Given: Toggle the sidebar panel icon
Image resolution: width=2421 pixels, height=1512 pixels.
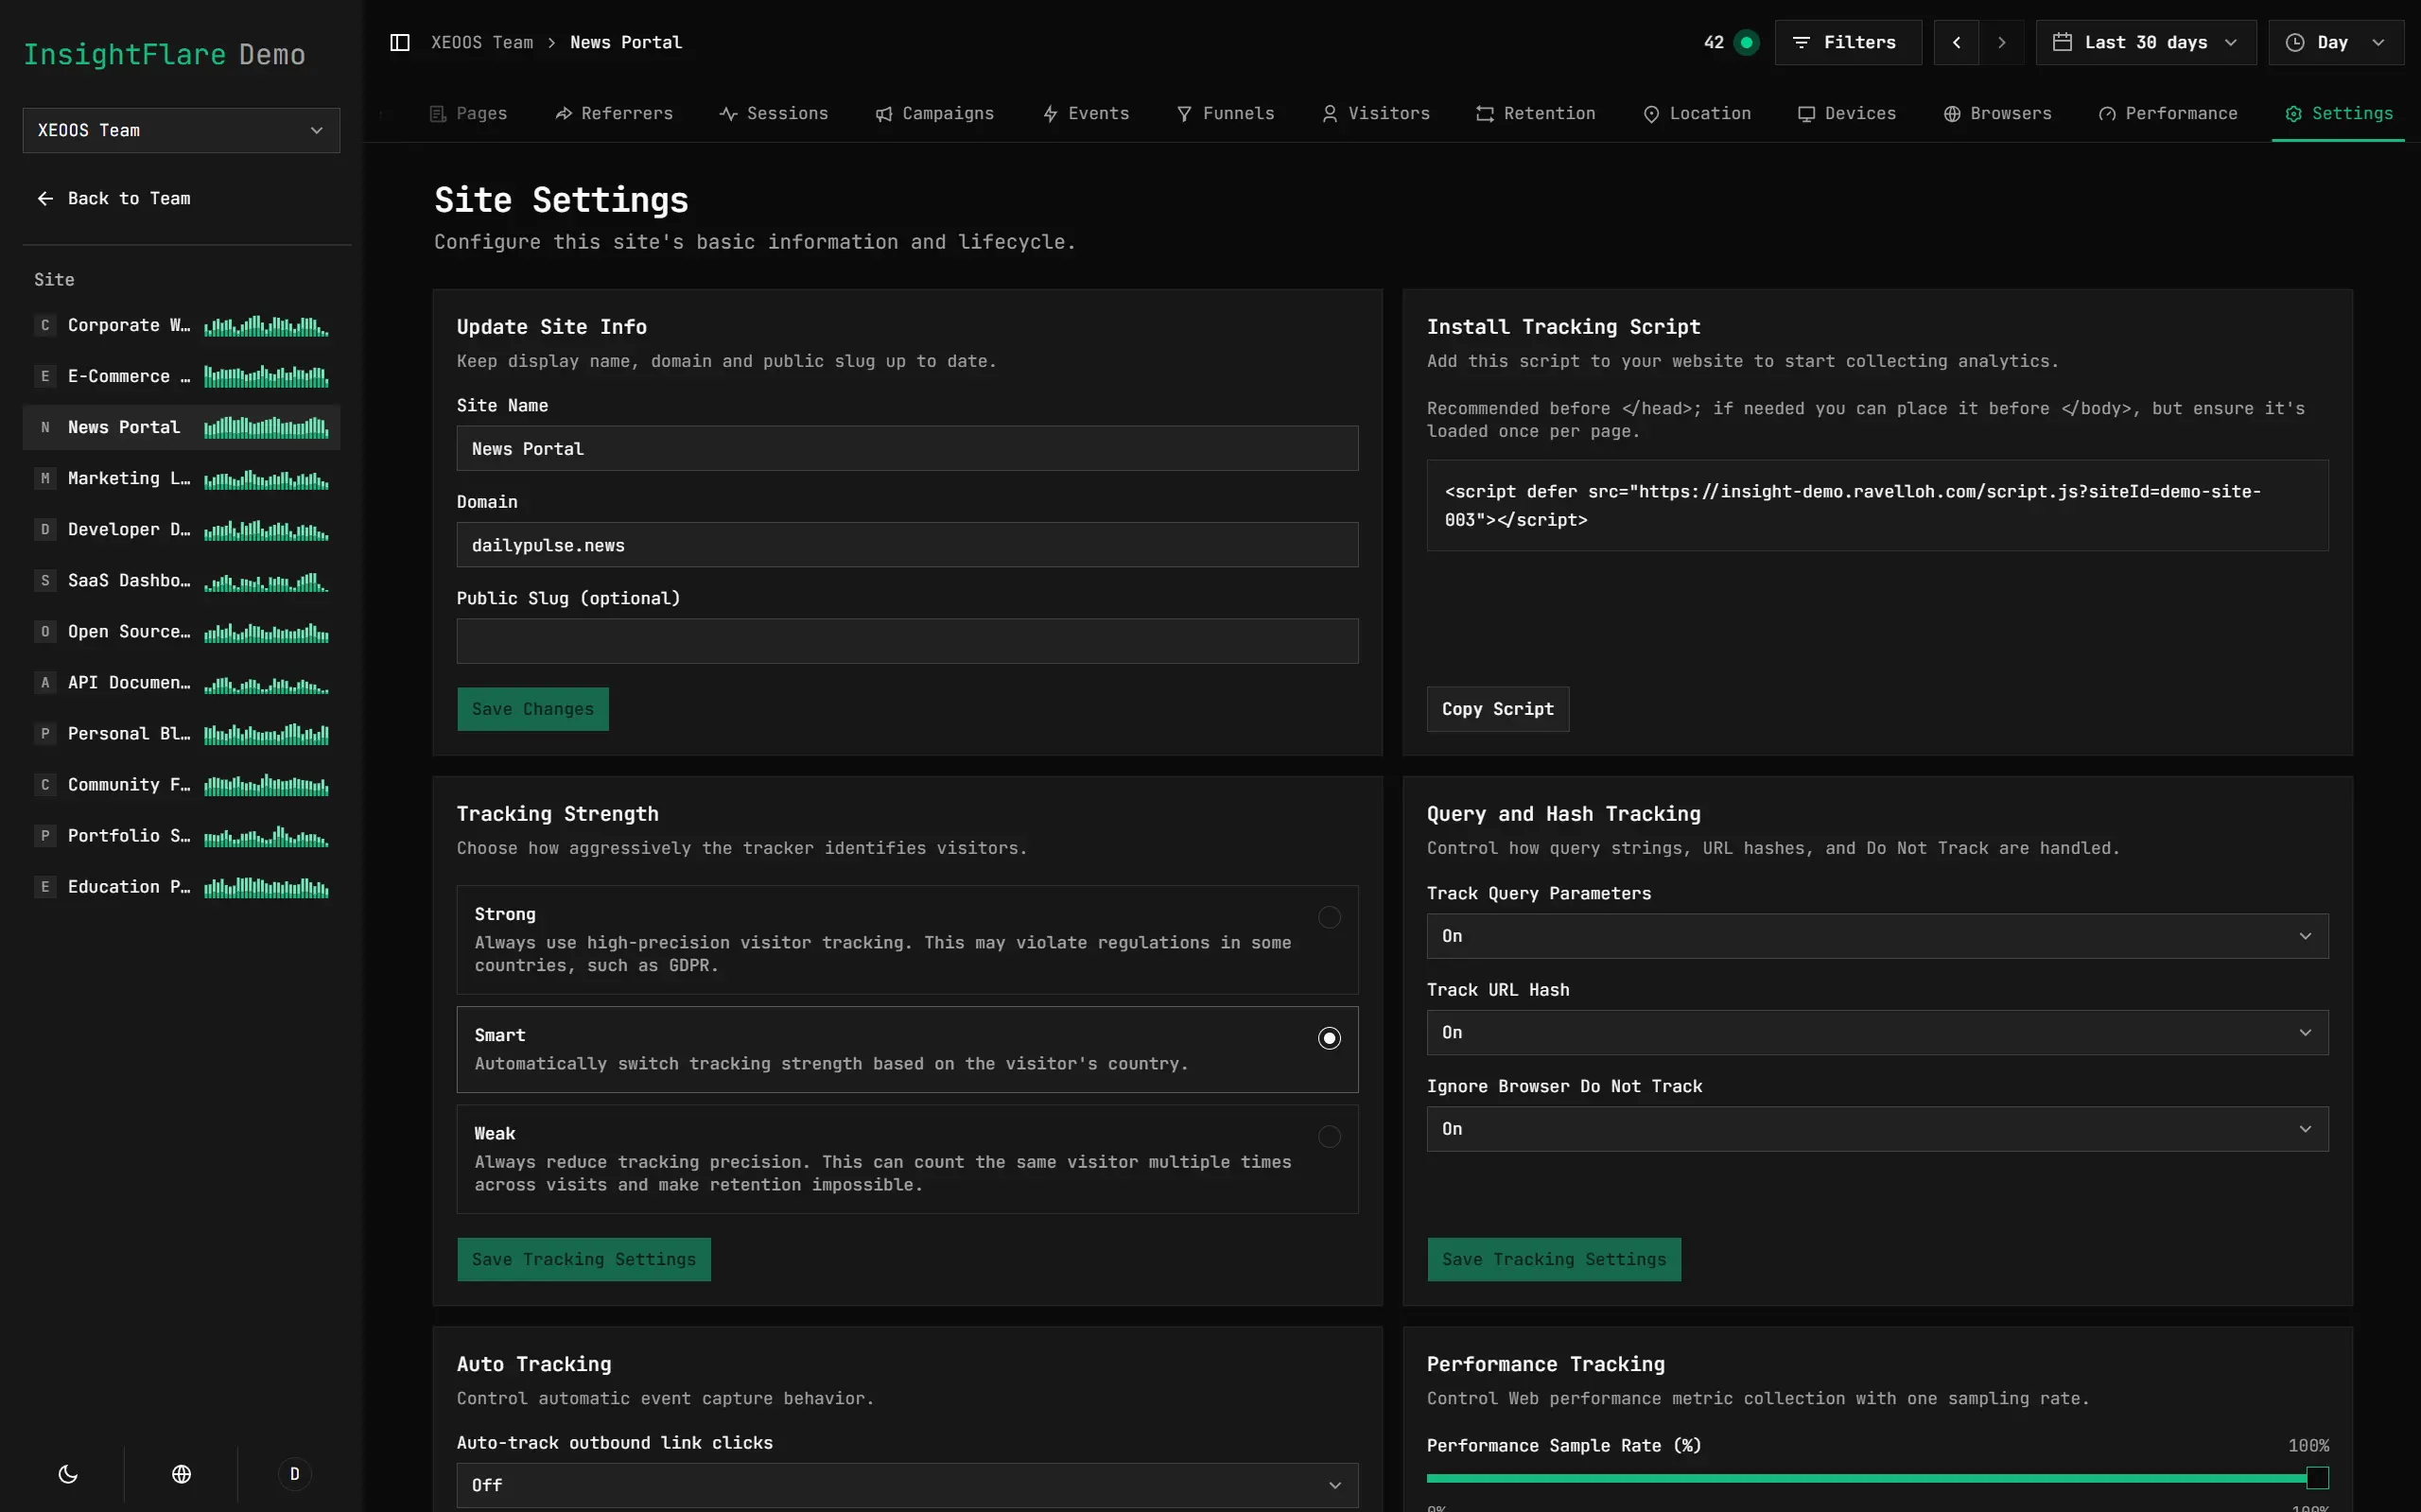Looking at the screenshot, I should click(x=400, y=42).
